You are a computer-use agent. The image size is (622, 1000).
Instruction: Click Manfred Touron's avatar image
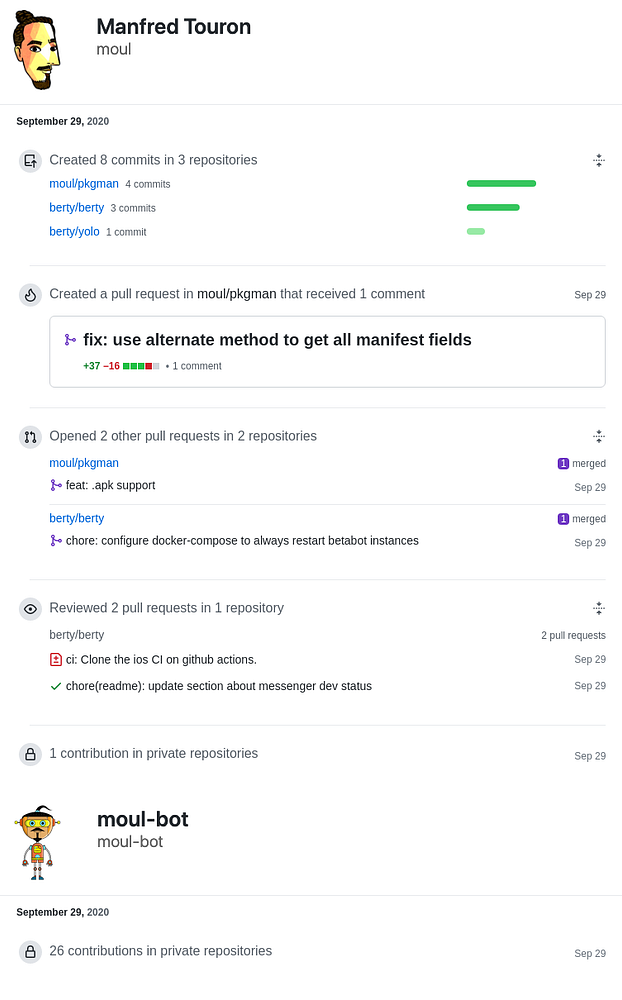pyautogui.click(x=37, y=51)
